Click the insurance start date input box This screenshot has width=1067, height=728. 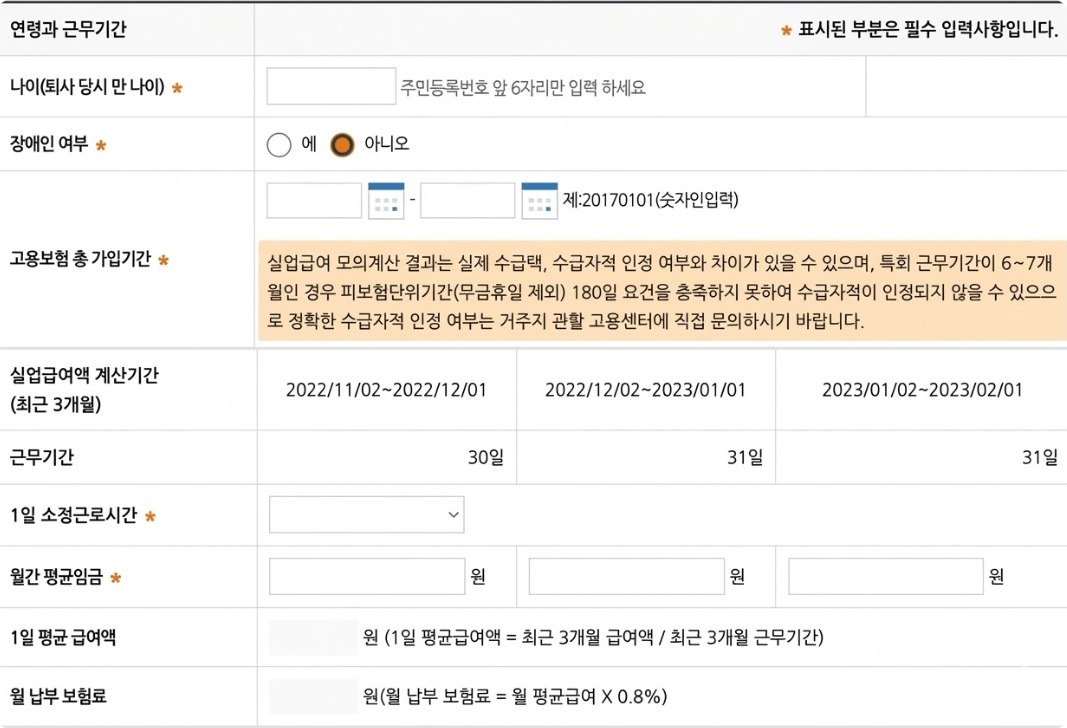313,199
